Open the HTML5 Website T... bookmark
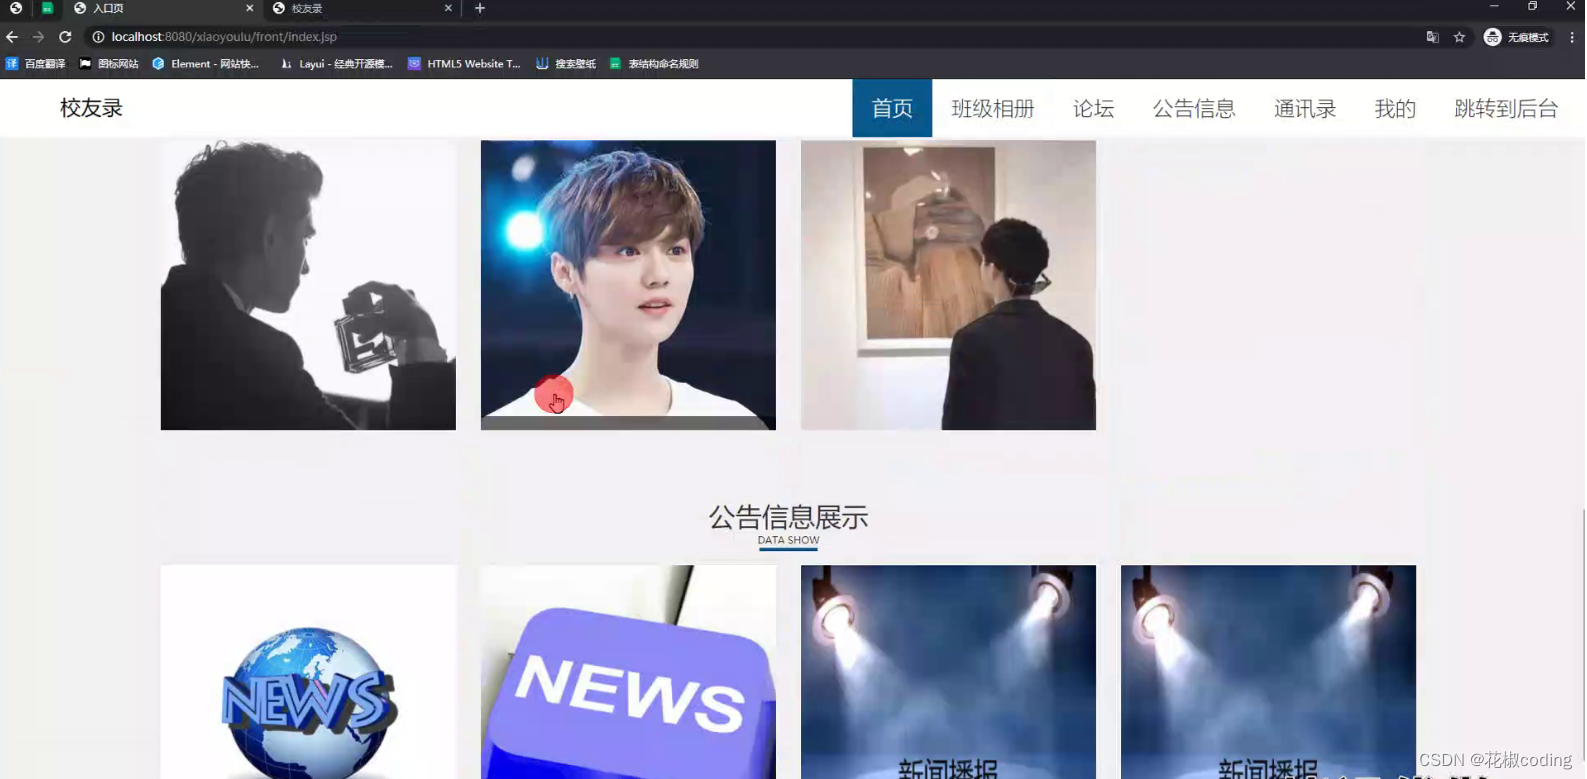Image resolution: width=1587 pixels, height=779 pixels. click(464, 64)
